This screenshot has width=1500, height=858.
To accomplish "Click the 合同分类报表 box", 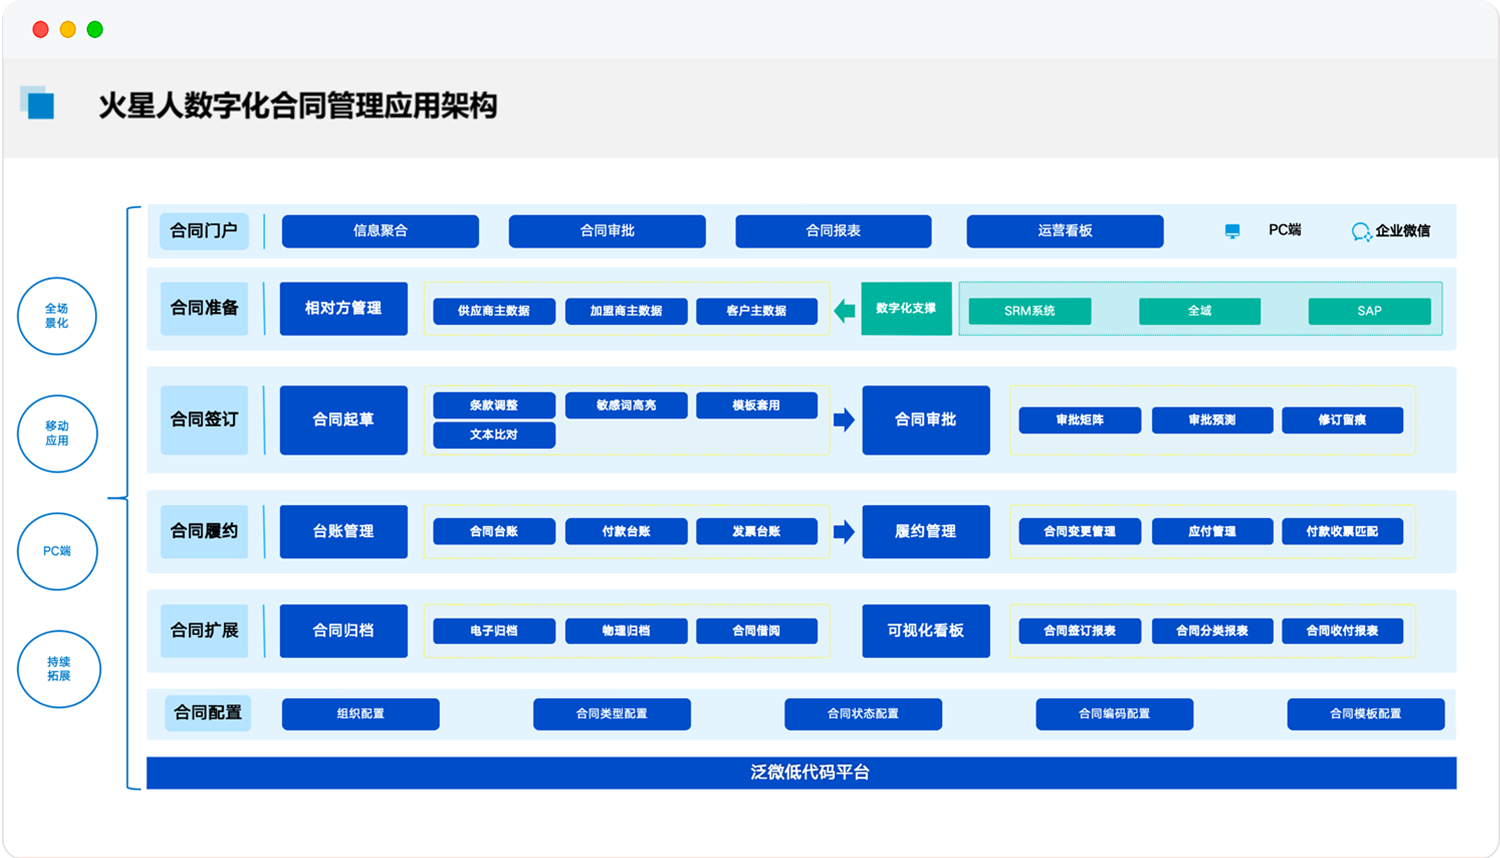I will tap(1212, 631).
